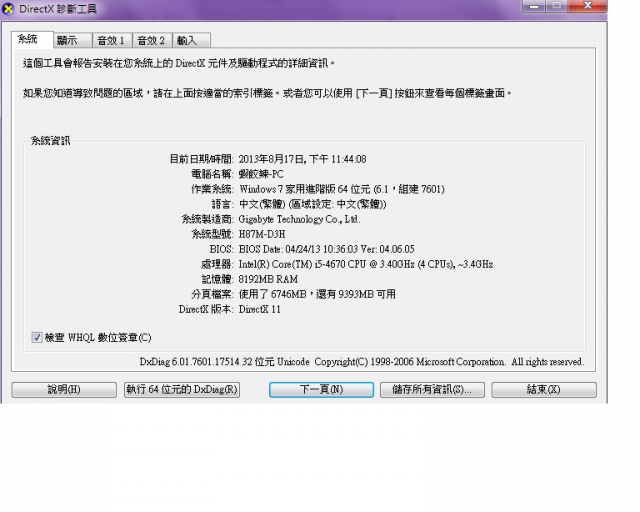
Task: Click the language value 中文(繁體)
Action: click(262, 204)
